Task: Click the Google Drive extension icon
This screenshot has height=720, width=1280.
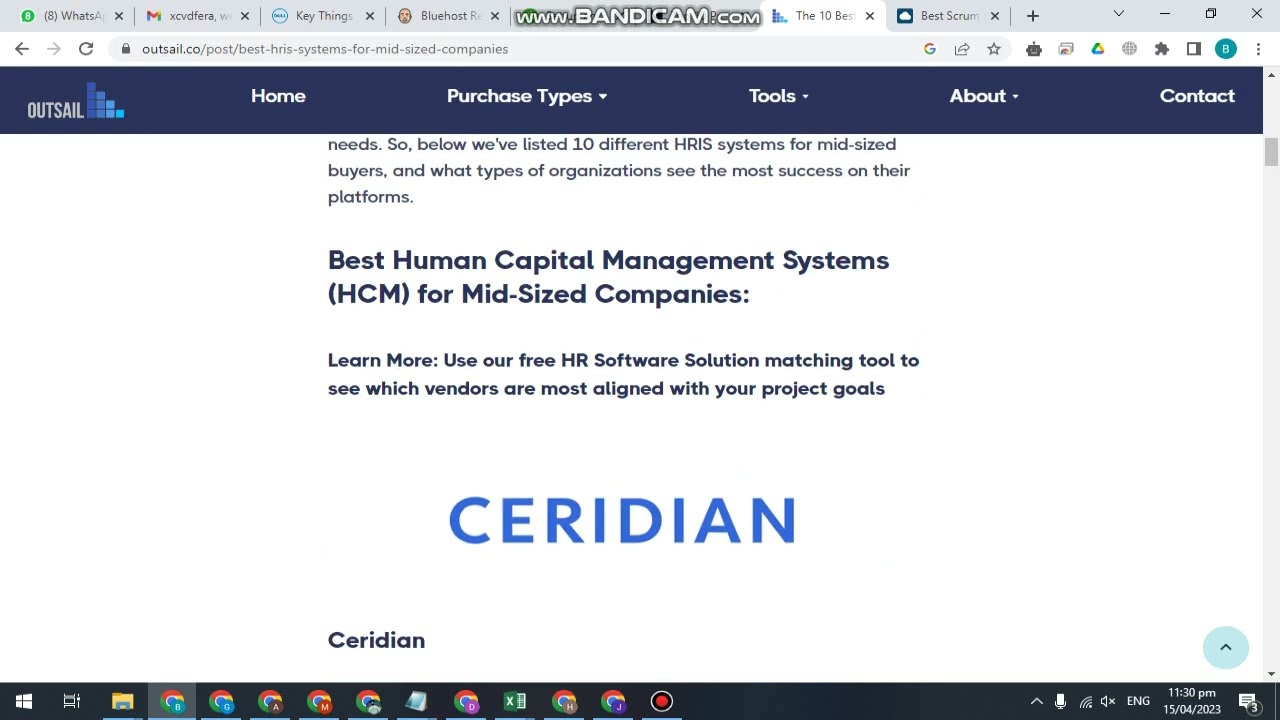Action: [x=1098, y=49]
